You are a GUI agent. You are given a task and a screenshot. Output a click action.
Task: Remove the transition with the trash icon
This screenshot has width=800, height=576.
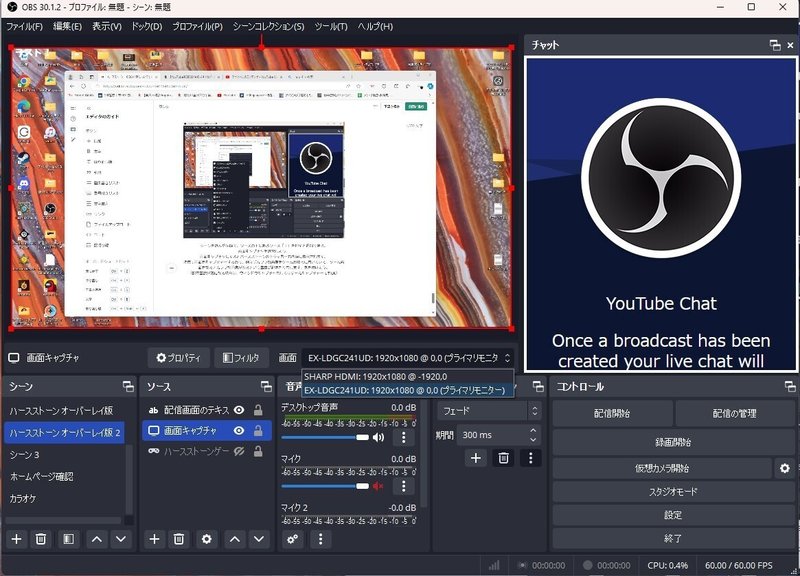pyautogui.click(x=503, y=458)
